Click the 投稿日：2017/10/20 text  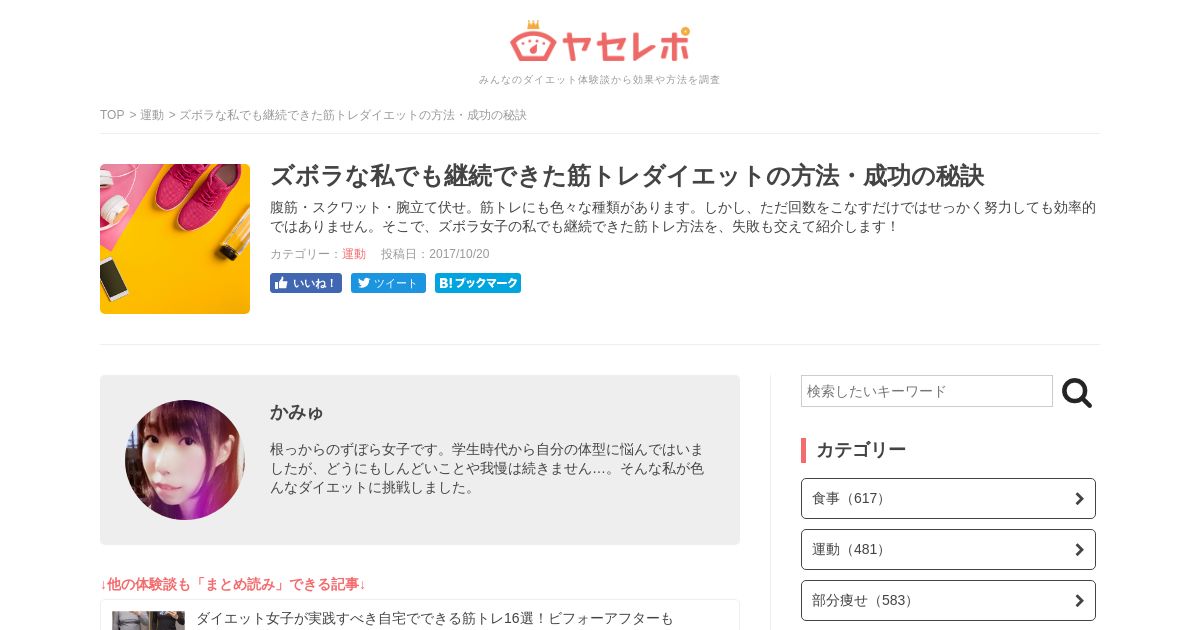point(435,254)
